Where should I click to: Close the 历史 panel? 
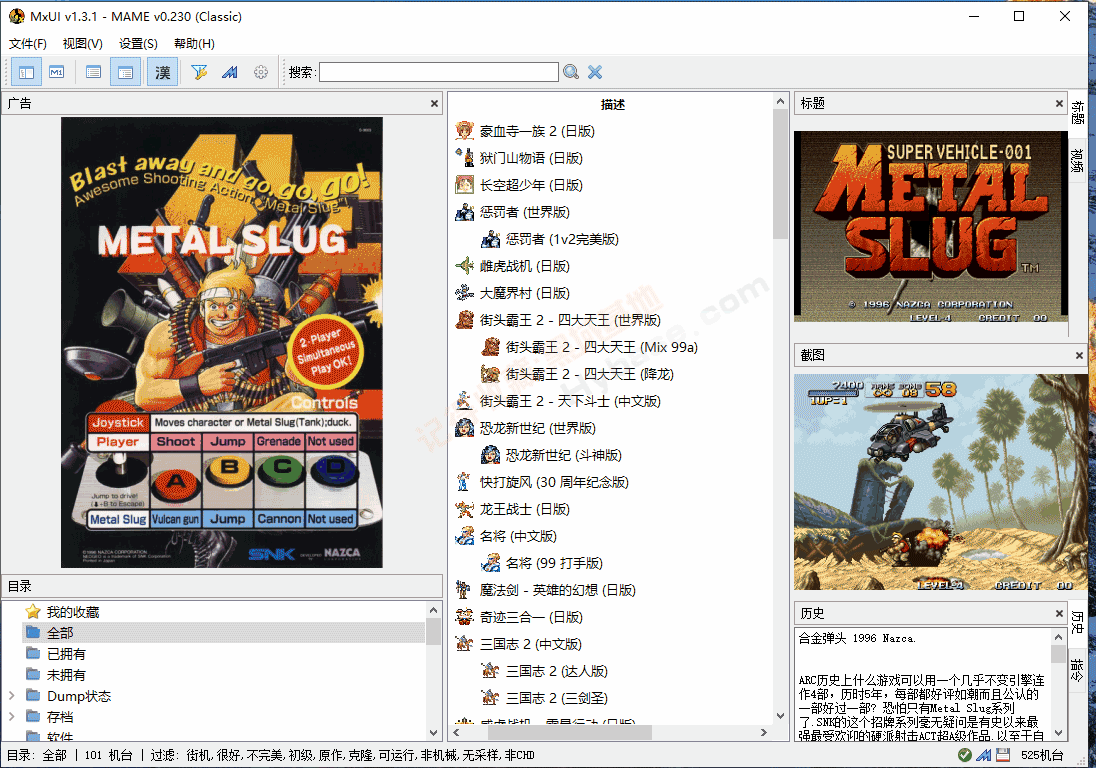(x=1059, y=613)
